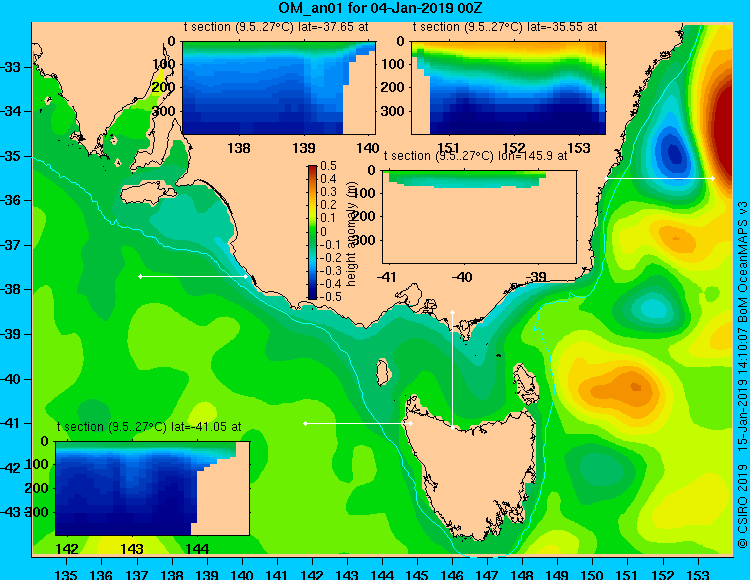Image resolution: width=750 pixels, height=580 pixels.
Task: Click the "lat=-37.65" temperature section title
Action: (x=276, y=27)
